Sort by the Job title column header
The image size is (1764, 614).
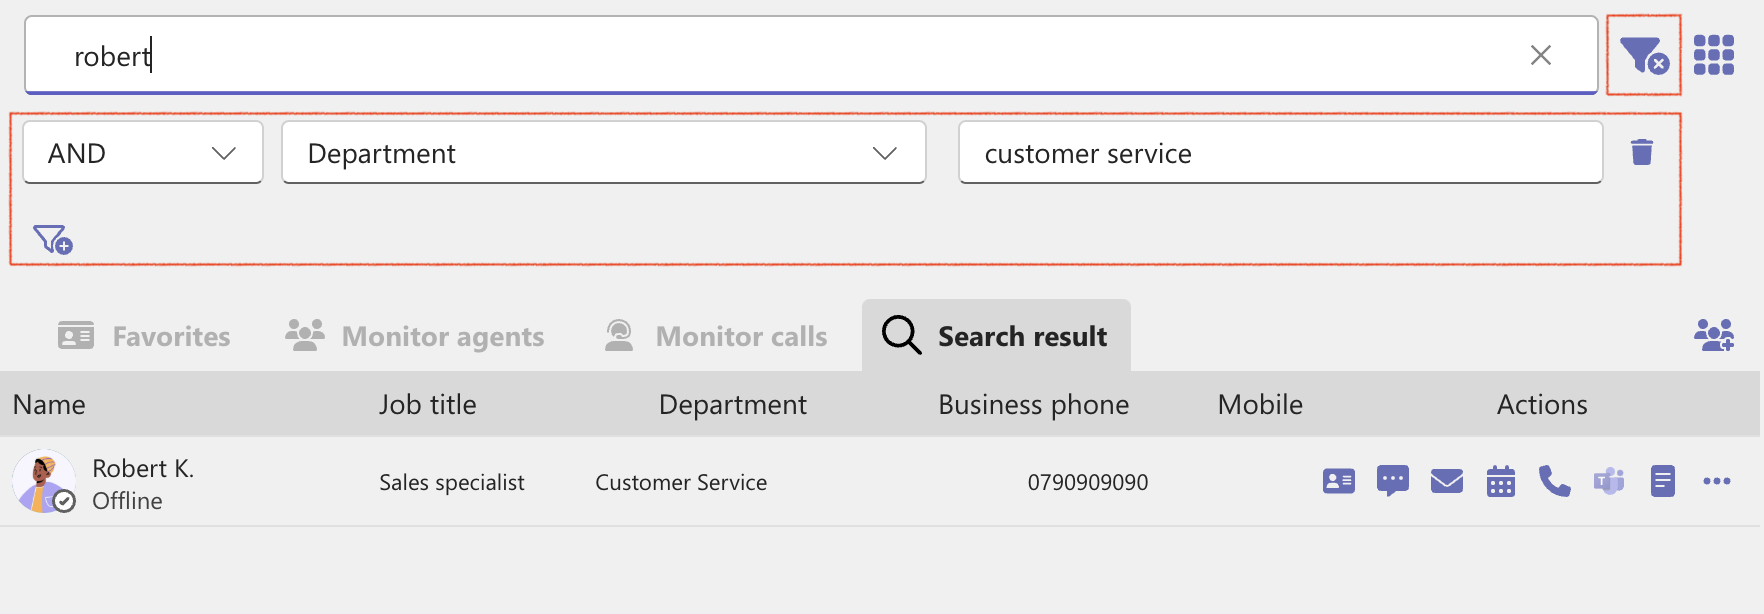coord(428,404)
